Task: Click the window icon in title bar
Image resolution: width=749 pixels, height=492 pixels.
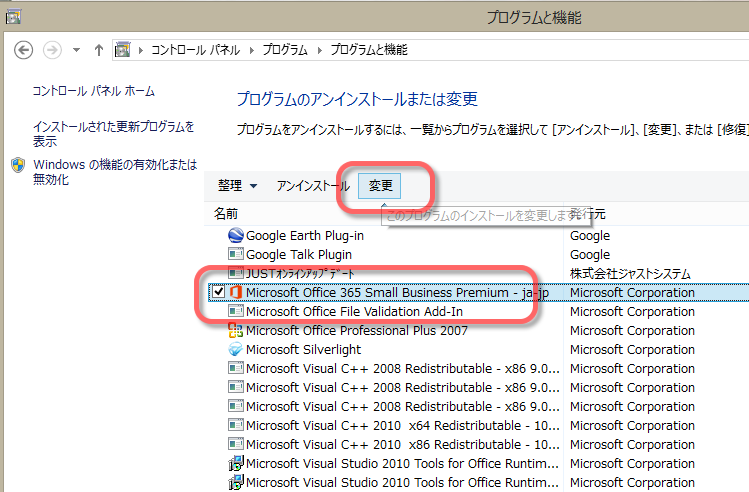Action: pyautogui.click(x=13, y=17)
